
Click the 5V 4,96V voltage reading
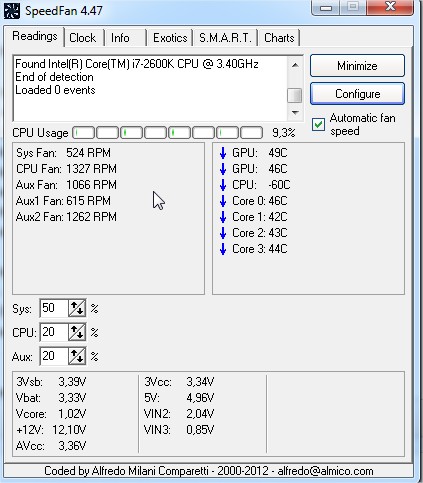coord(179,398)
